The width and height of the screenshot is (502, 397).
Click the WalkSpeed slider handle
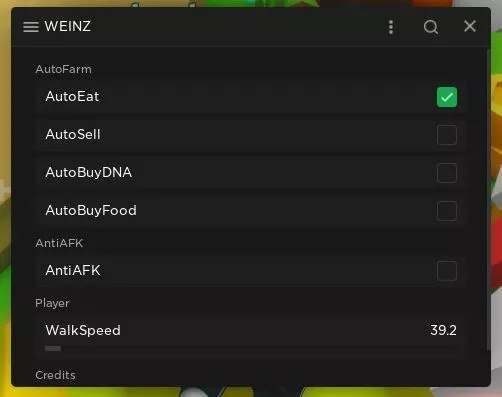point(53,348)
